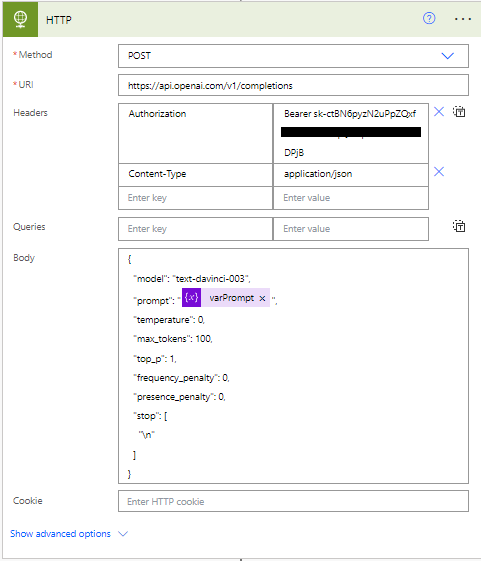This screenshot has width=481, height=561.
Task: Click the Queries Enter value field
Action: (351, 229)
